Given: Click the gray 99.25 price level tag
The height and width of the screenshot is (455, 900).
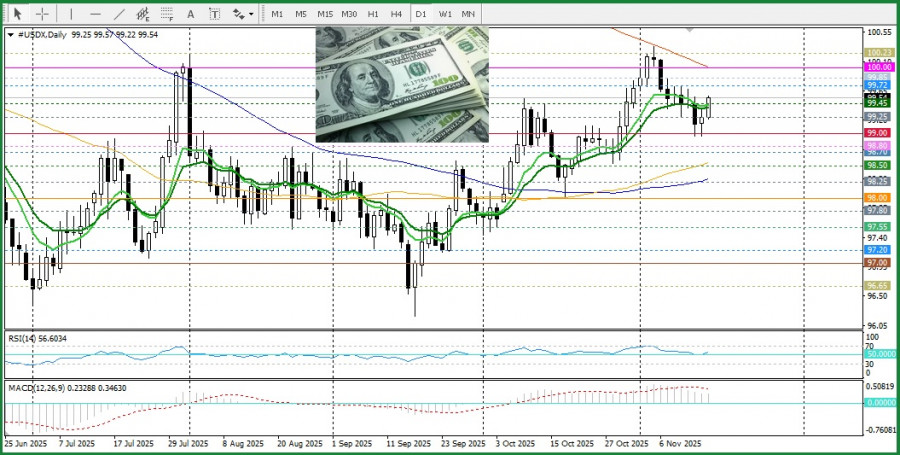Looking at the screenshot, I should tap(878, 117).
